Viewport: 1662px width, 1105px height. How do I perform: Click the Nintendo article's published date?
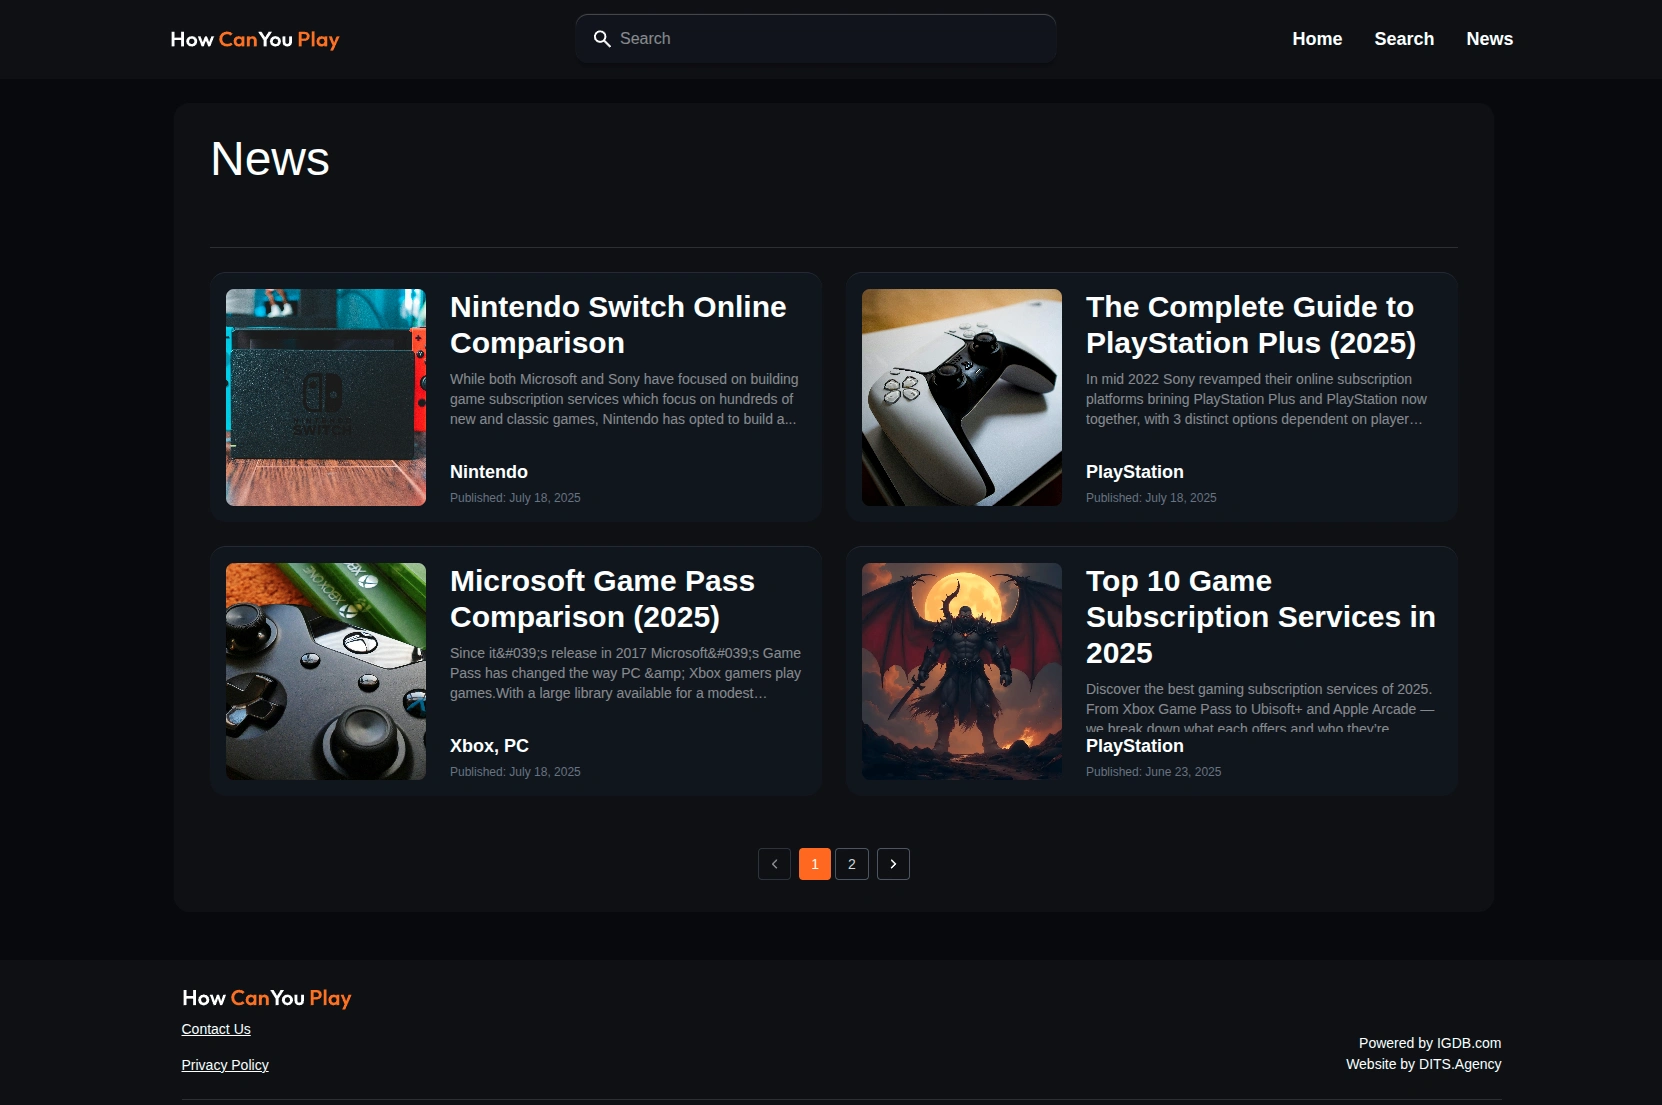[515, 498]
